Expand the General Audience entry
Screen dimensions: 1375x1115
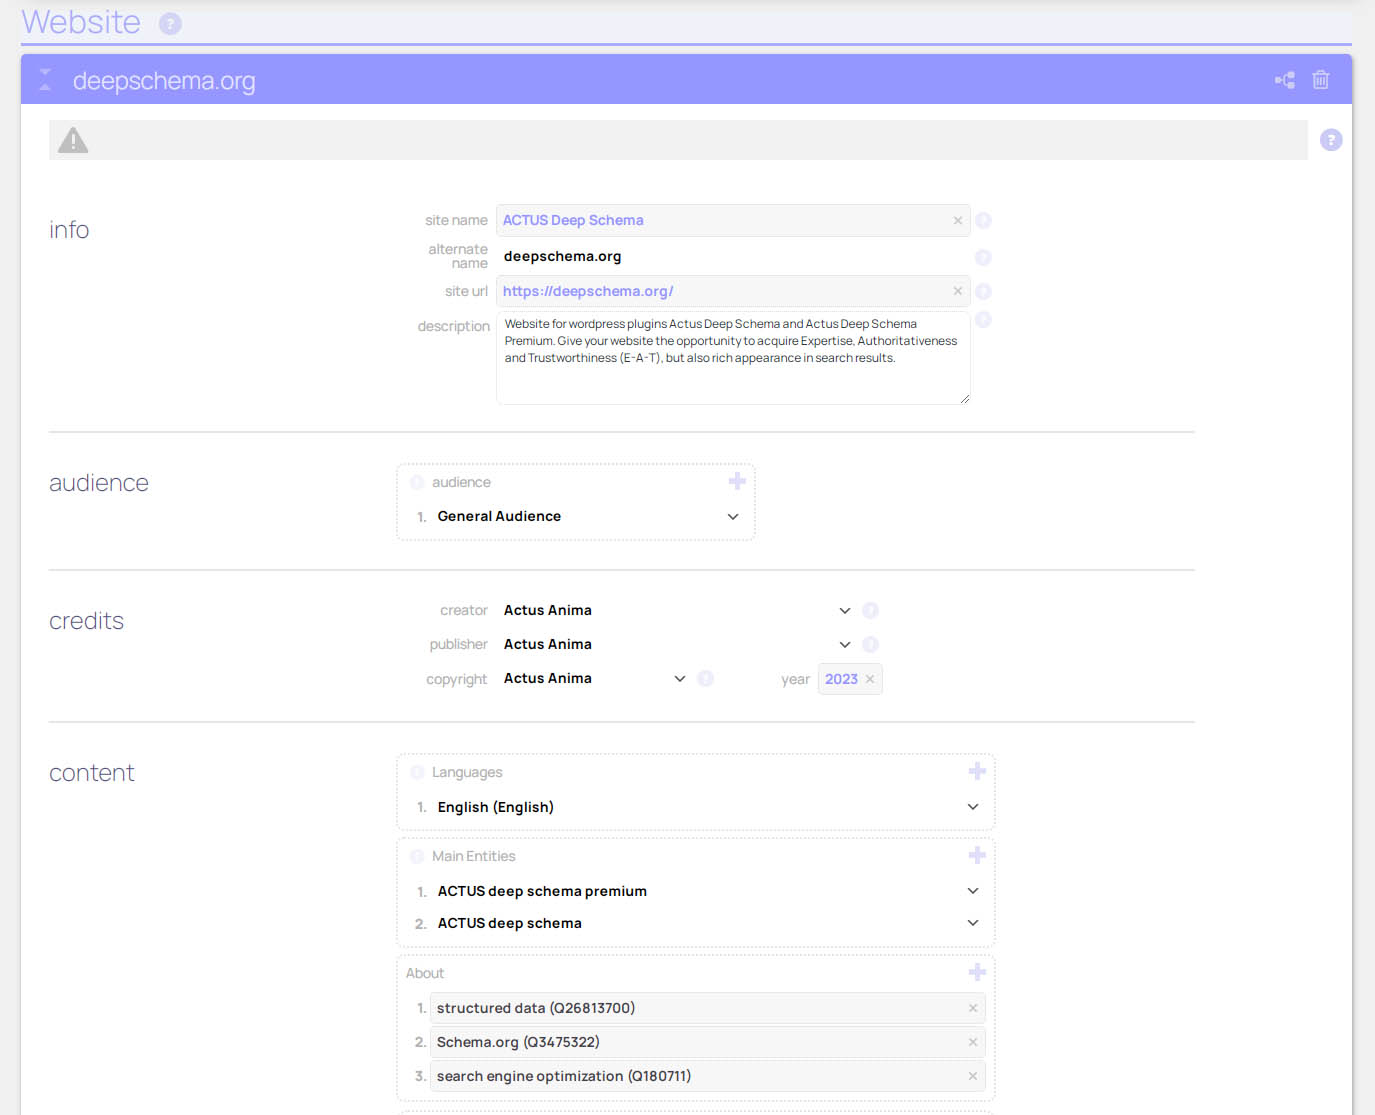(733, 516)
